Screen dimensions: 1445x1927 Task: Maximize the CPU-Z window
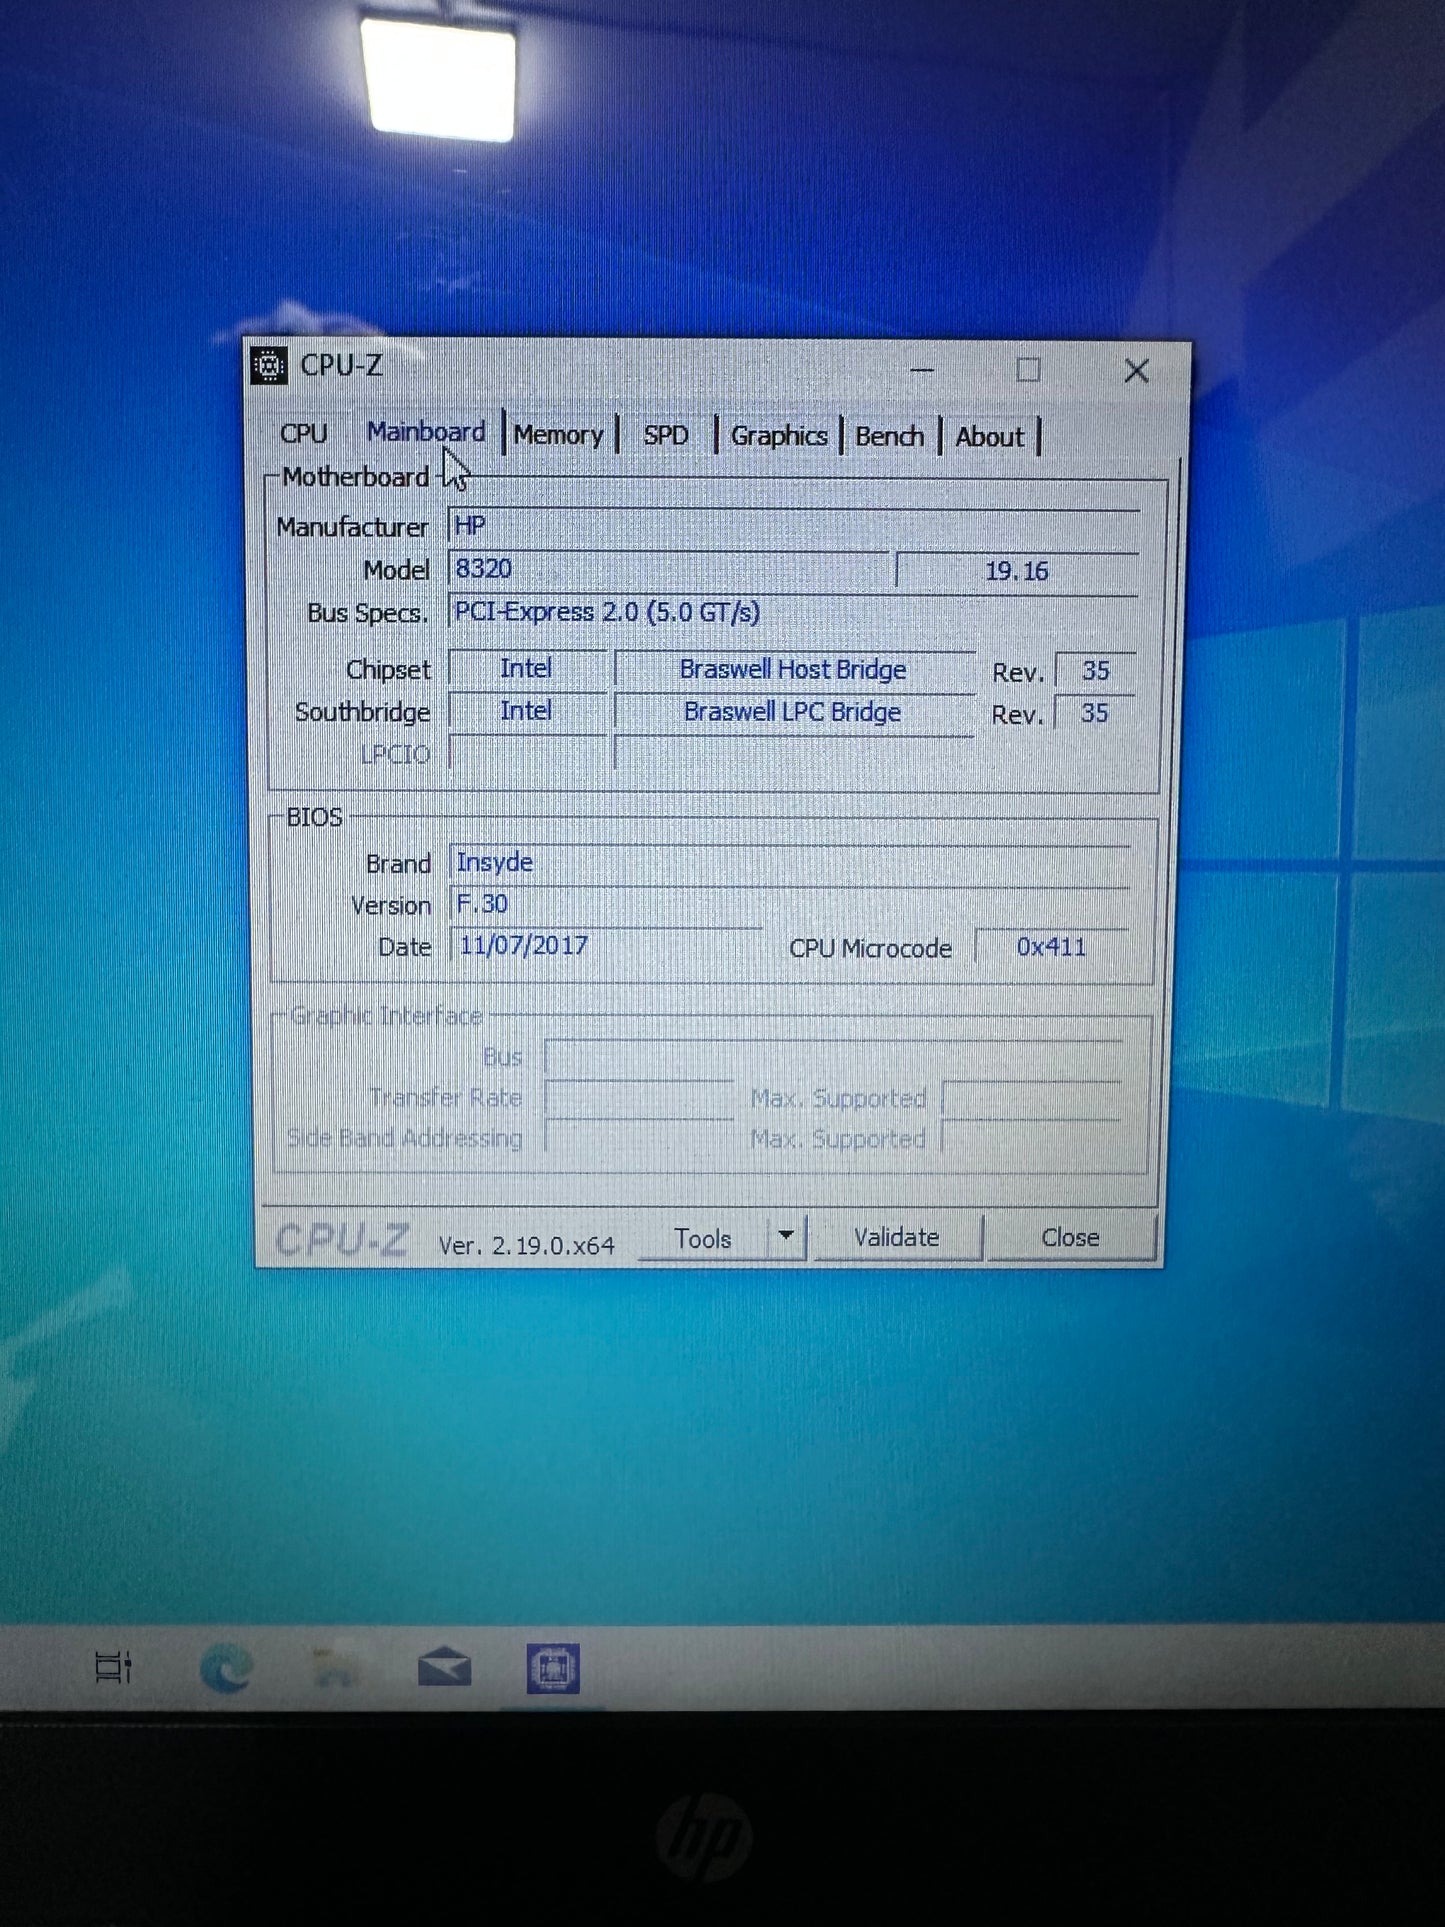pyautogui.click(x=1028, y=370)
